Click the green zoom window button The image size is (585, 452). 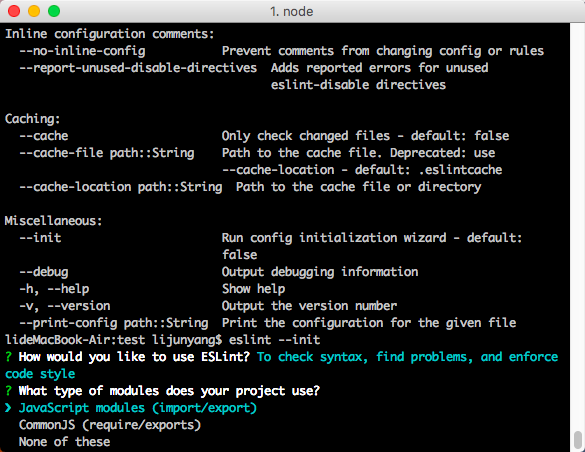tap(54, 11)
